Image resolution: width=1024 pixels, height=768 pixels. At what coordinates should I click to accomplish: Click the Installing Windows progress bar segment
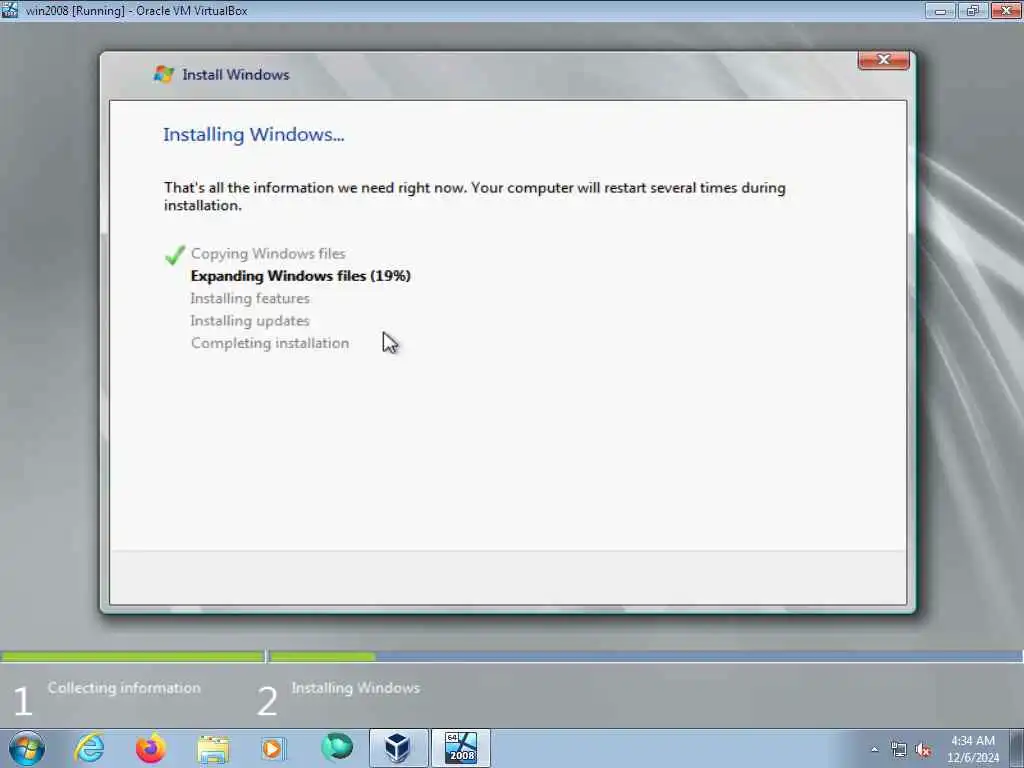[646, 656]
